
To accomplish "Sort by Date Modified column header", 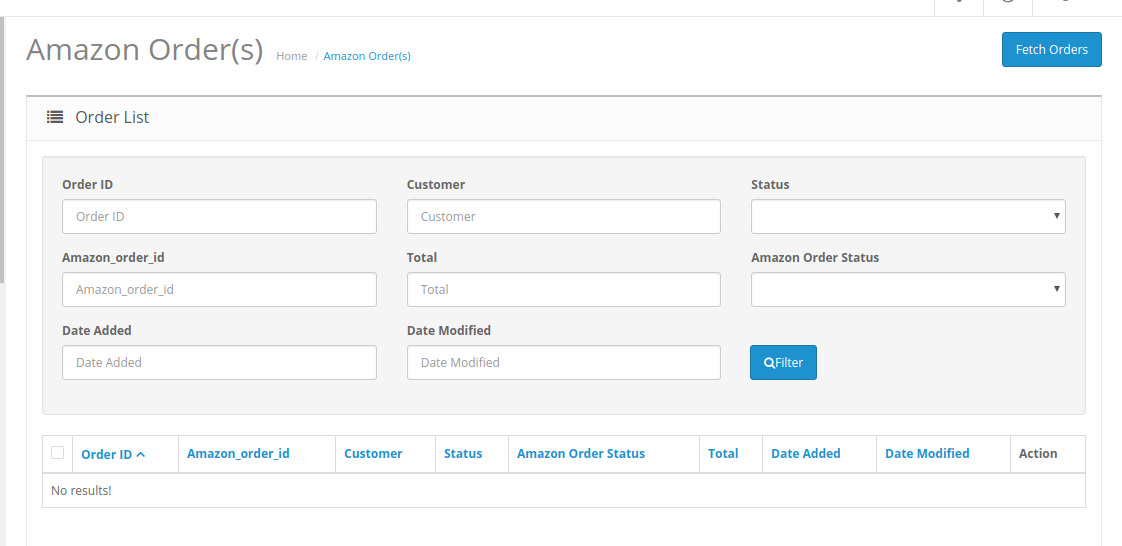I will pyautogui.click(x=927, y=453).
